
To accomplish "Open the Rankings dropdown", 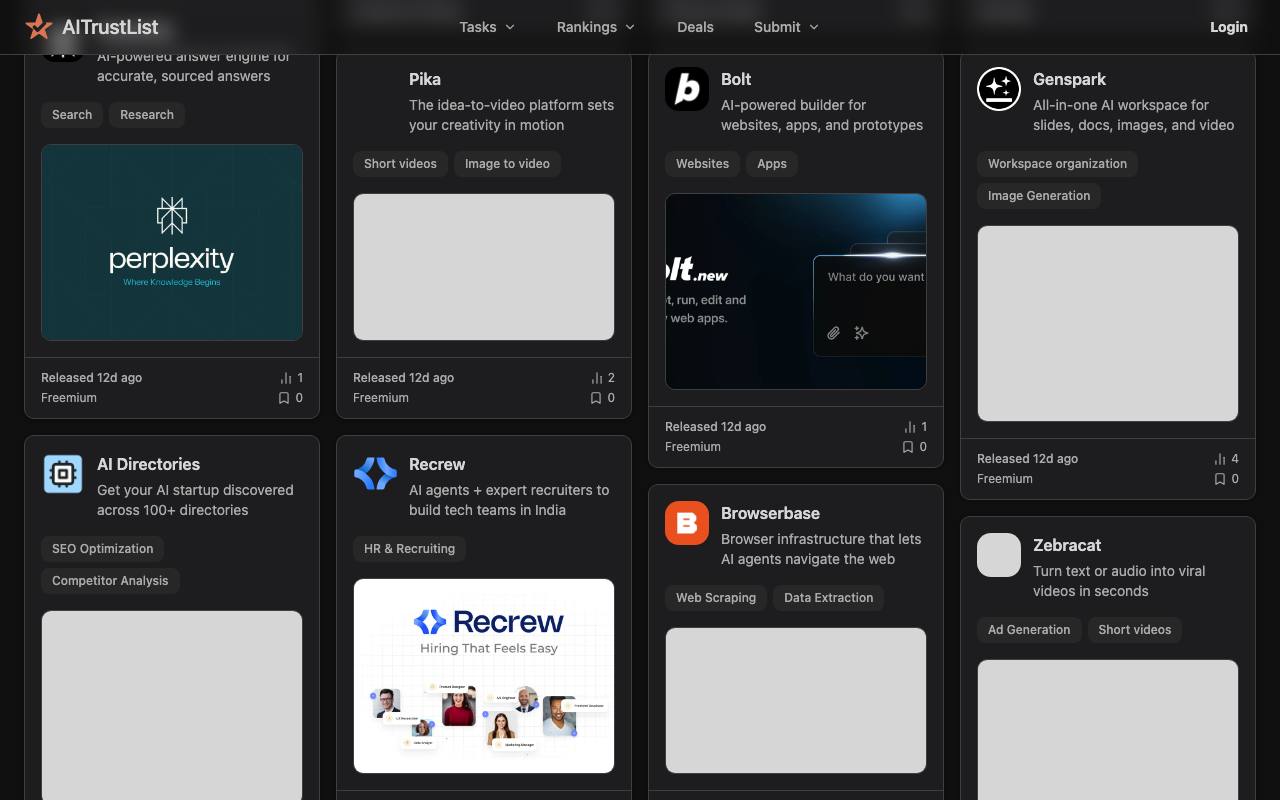I will 596,27.
